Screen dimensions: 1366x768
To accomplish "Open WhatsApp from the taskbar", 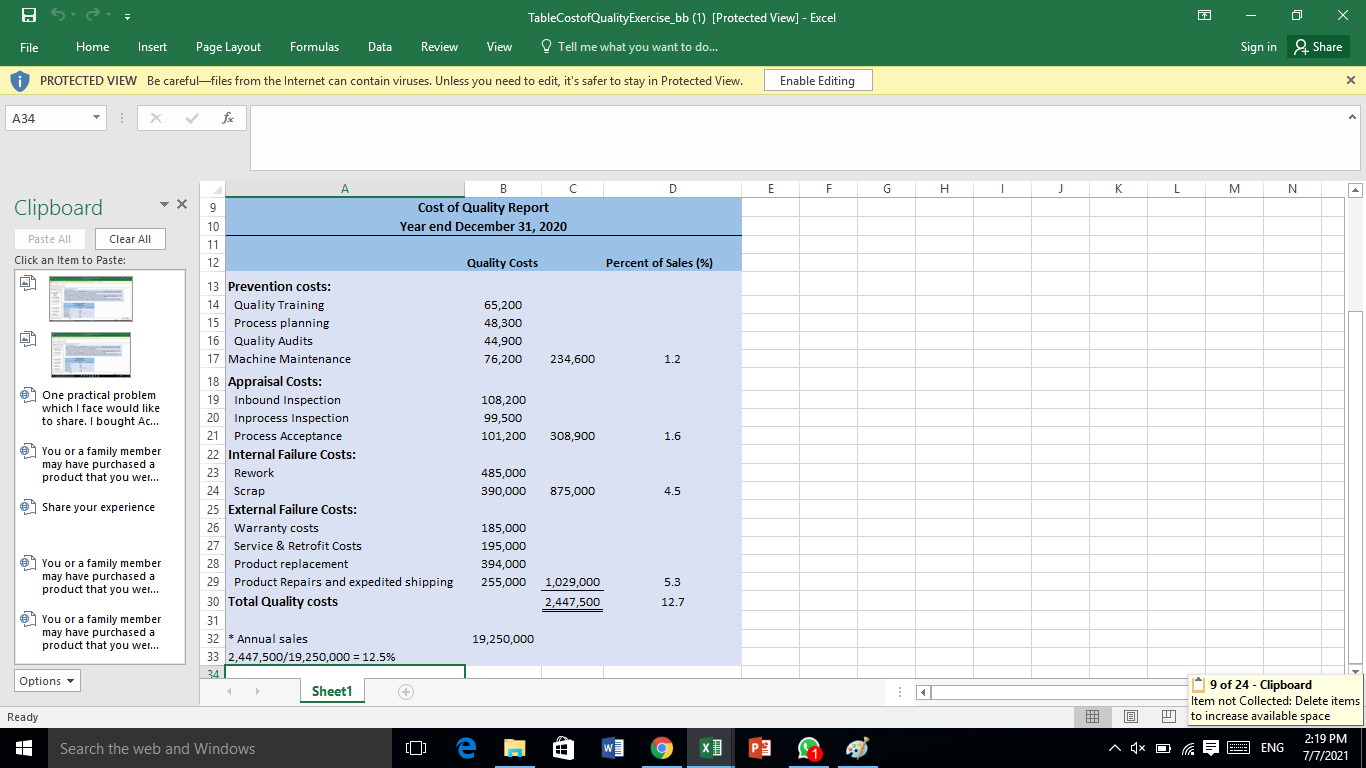I will 807,748.
